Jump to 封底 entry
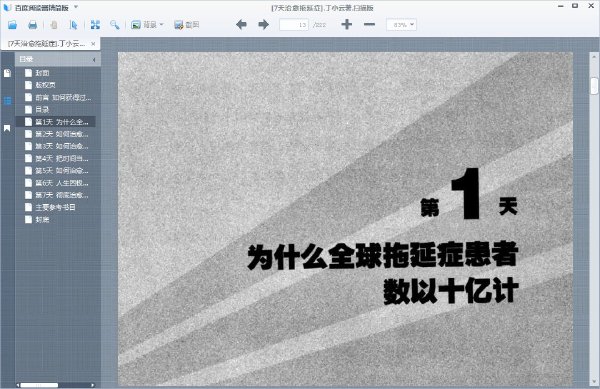This screenshot has width=600, height=389. coord(42,220)
